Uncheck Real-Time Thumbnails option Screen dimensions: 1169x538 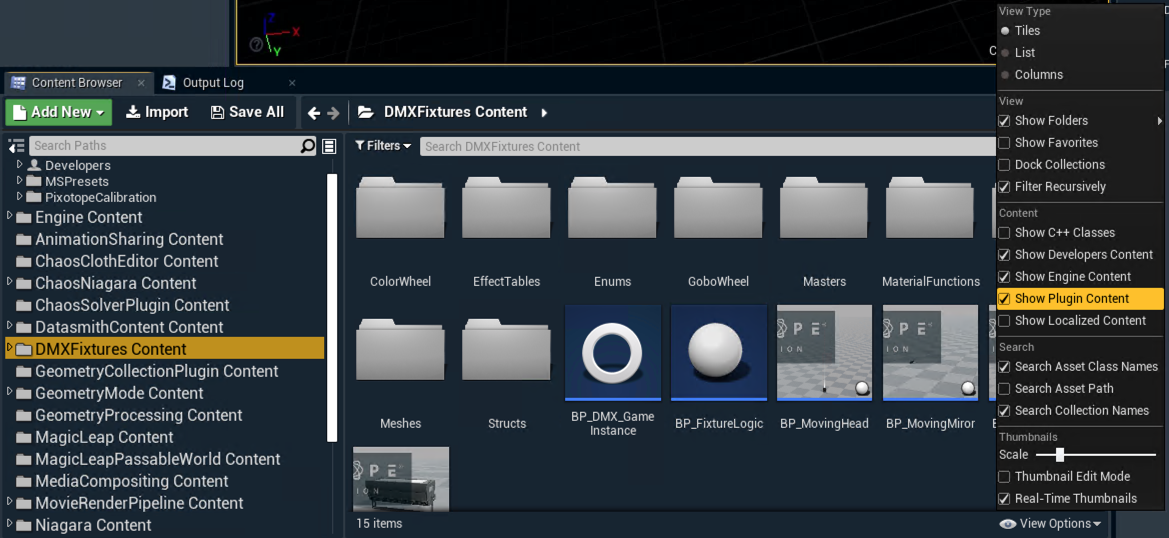tap(1004, 499)
